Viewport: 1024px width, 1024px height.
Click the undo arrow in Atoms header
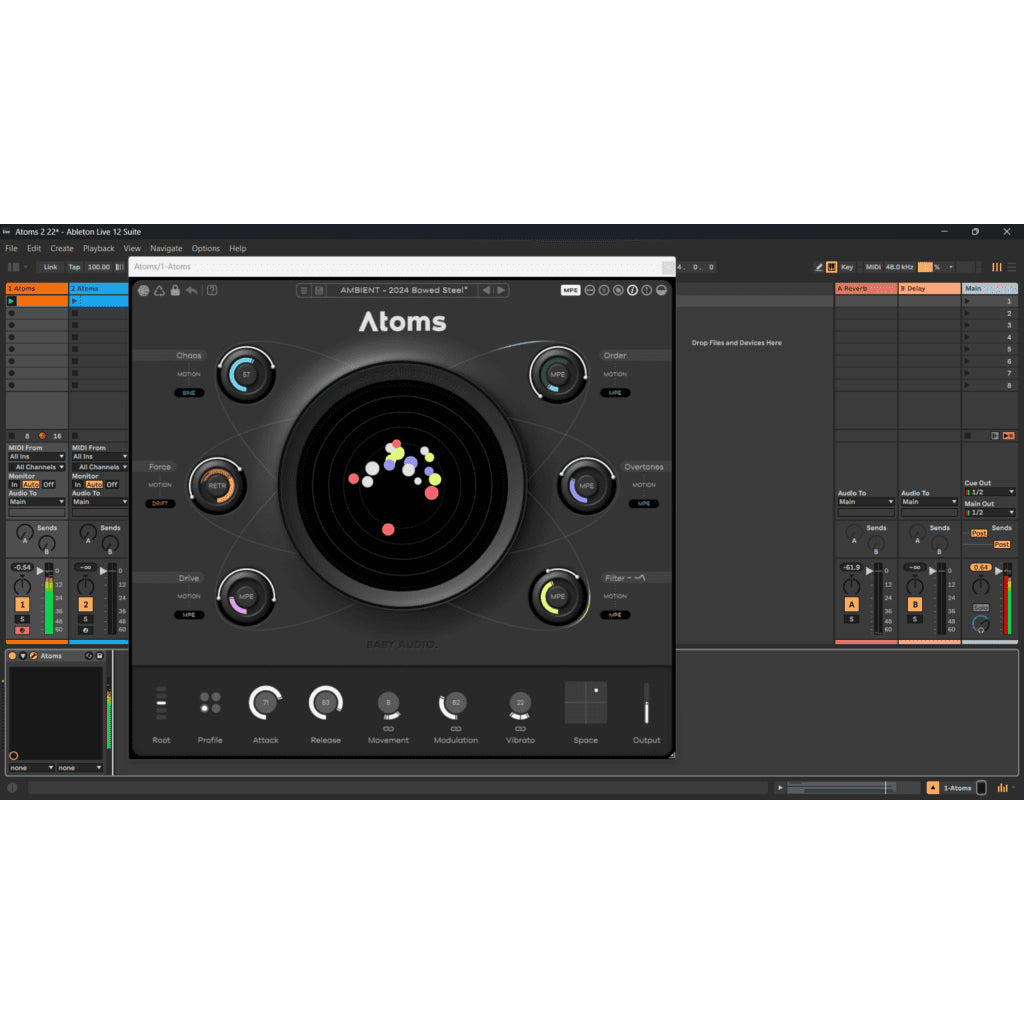190,290
